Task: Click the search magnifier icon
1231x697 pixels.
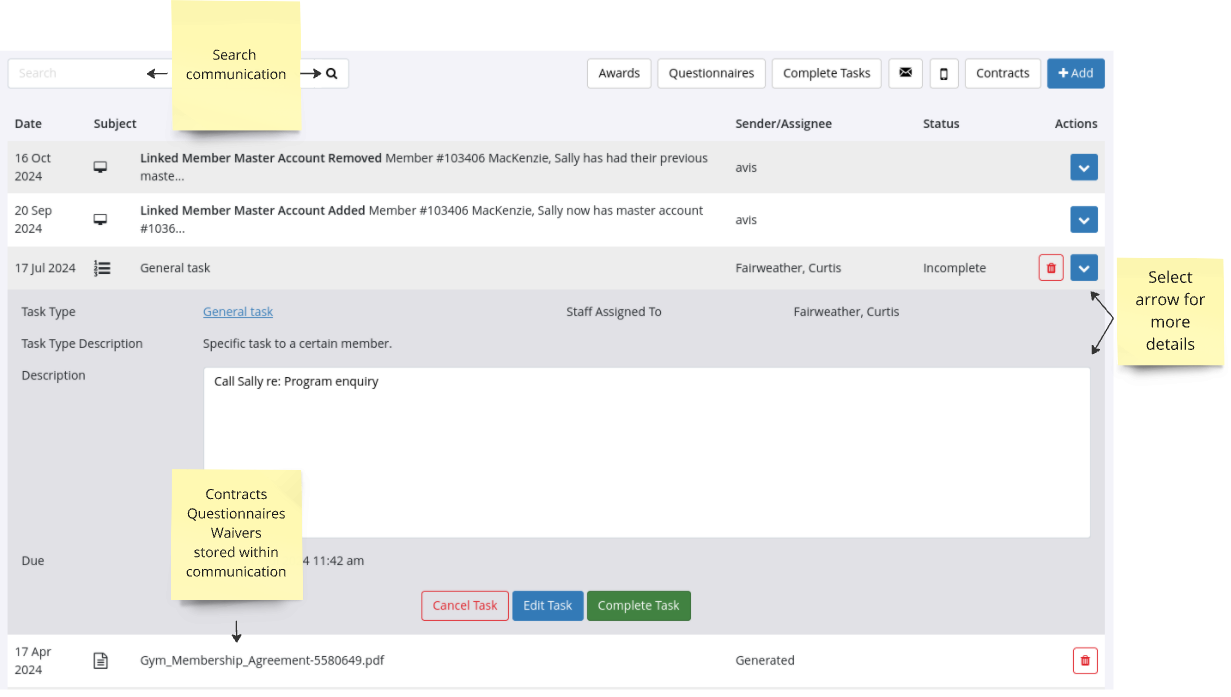Action: 332,74
